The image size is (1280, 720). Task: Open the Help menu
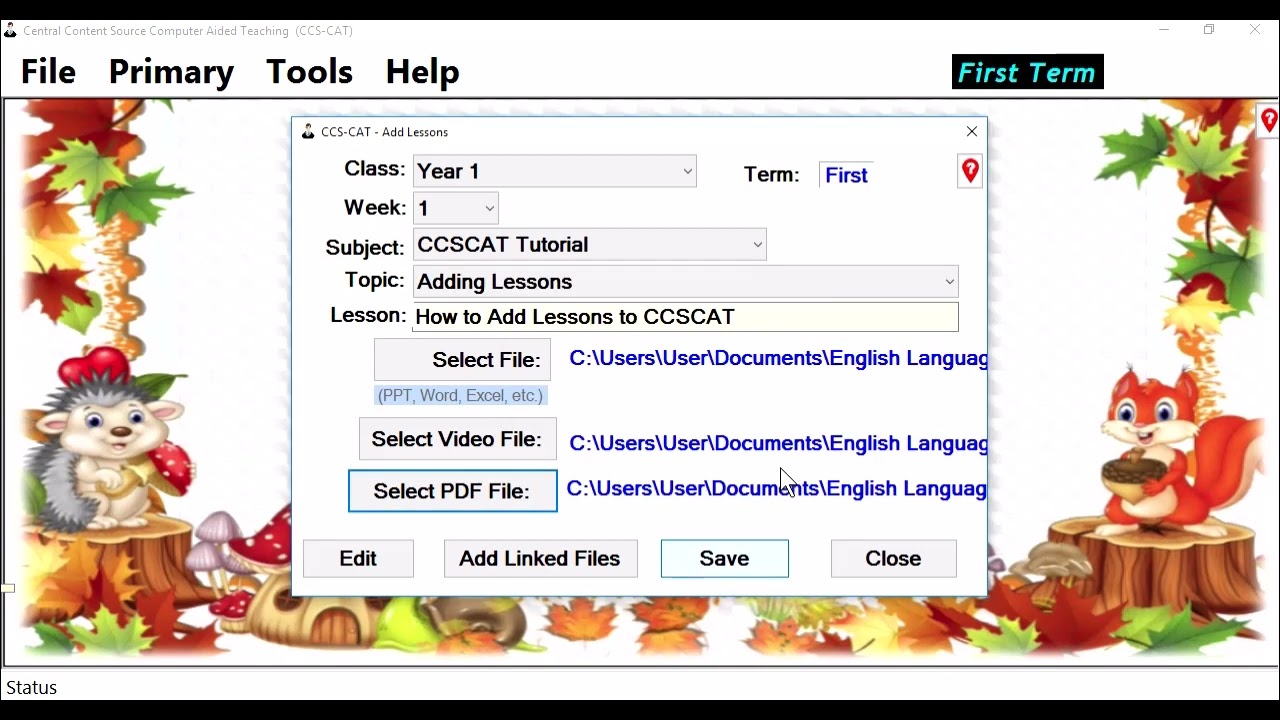422,72
